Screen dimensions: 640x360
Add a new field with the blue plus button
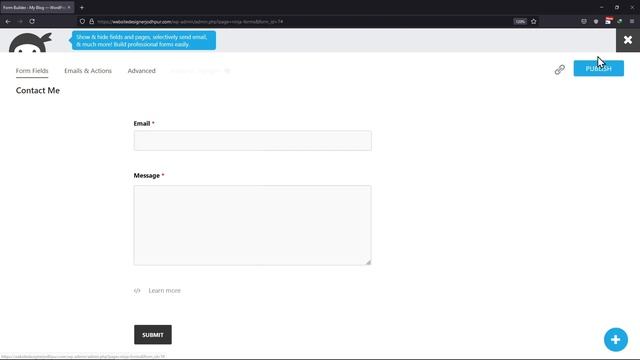coord(616,340)
